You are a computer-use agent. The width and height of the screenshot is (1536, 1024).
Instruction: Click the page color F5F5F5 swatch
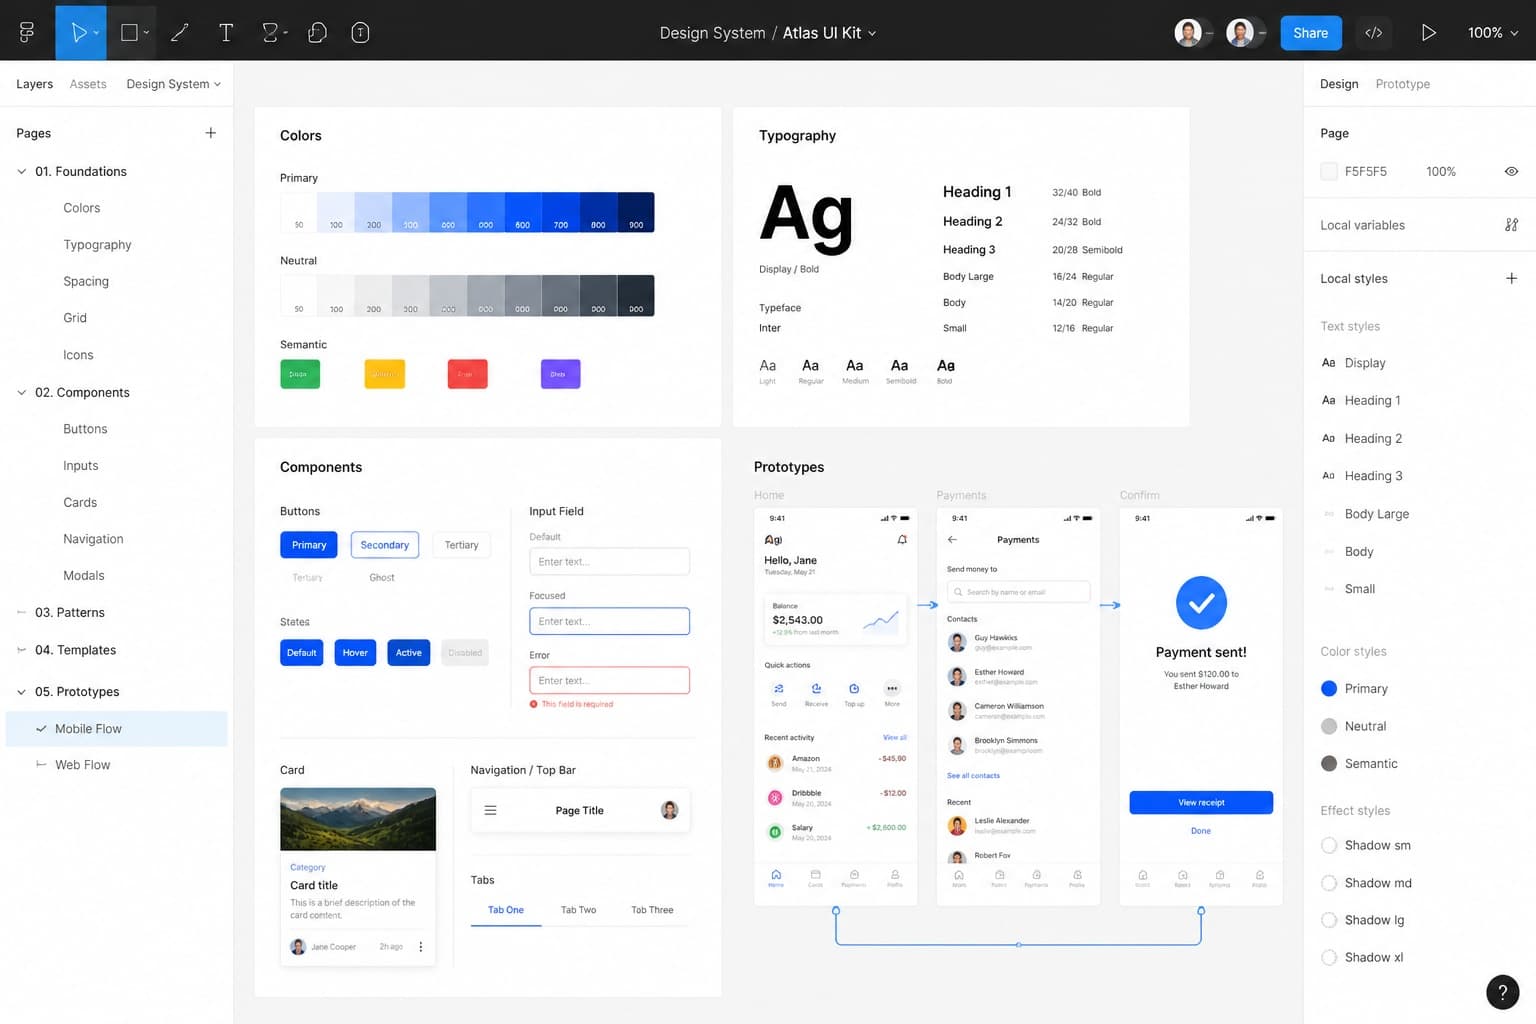1329,171
